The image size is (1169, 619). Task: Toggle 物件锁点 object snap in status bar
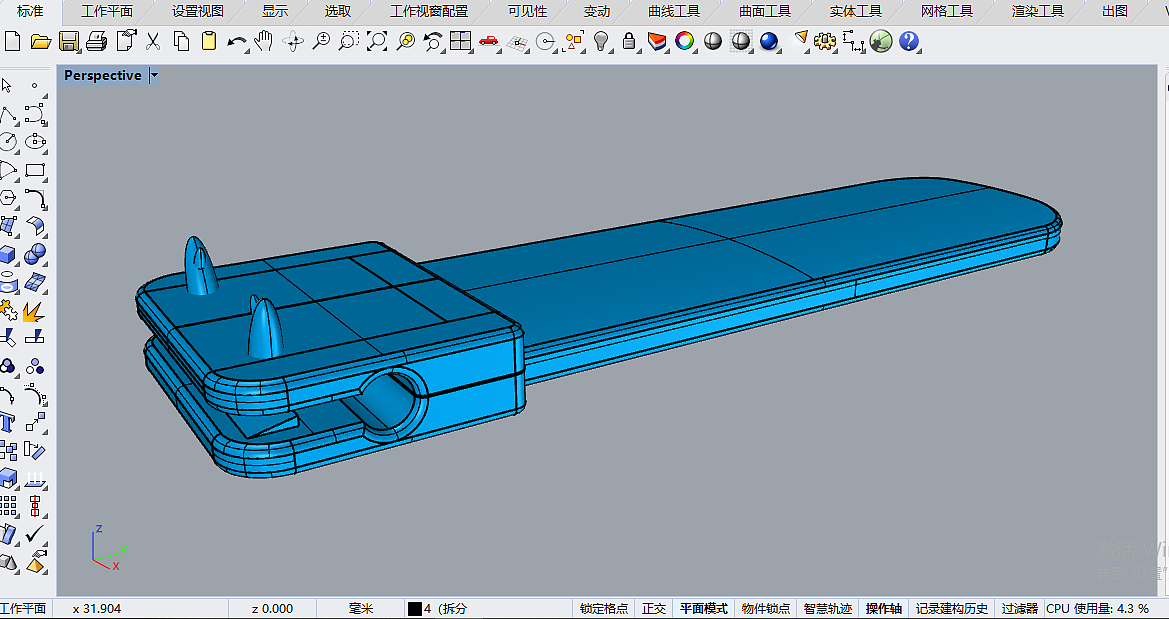point(768,608)
